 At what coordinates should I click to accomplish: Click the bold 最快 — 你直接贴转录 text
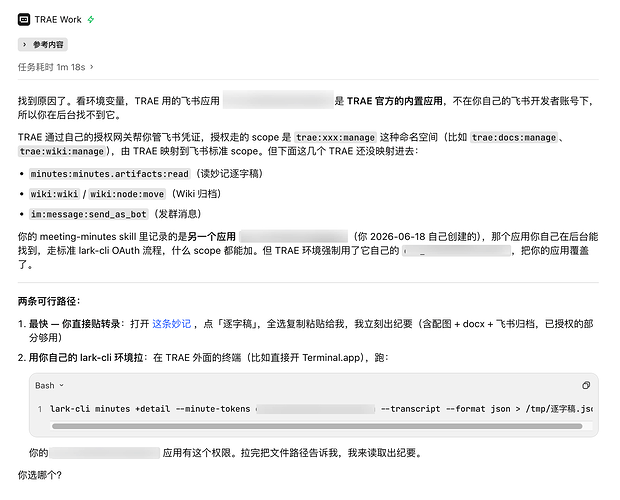(74, 324)
